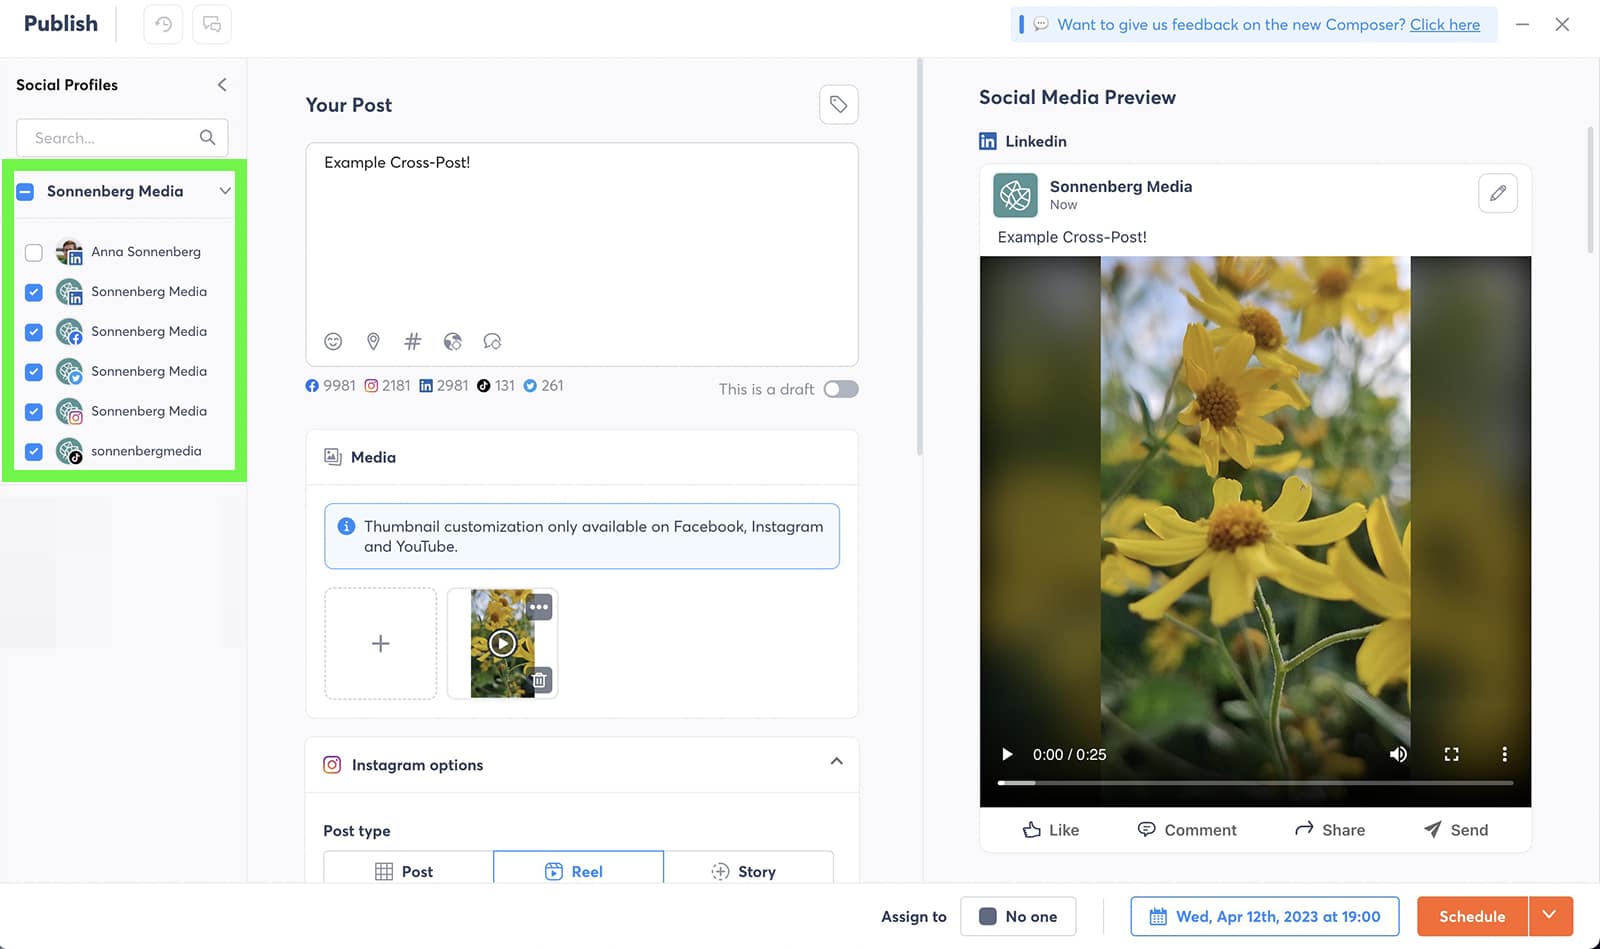Click the video progress bar
This screenshot has height=949, width=1600.
pos(1255,783)
